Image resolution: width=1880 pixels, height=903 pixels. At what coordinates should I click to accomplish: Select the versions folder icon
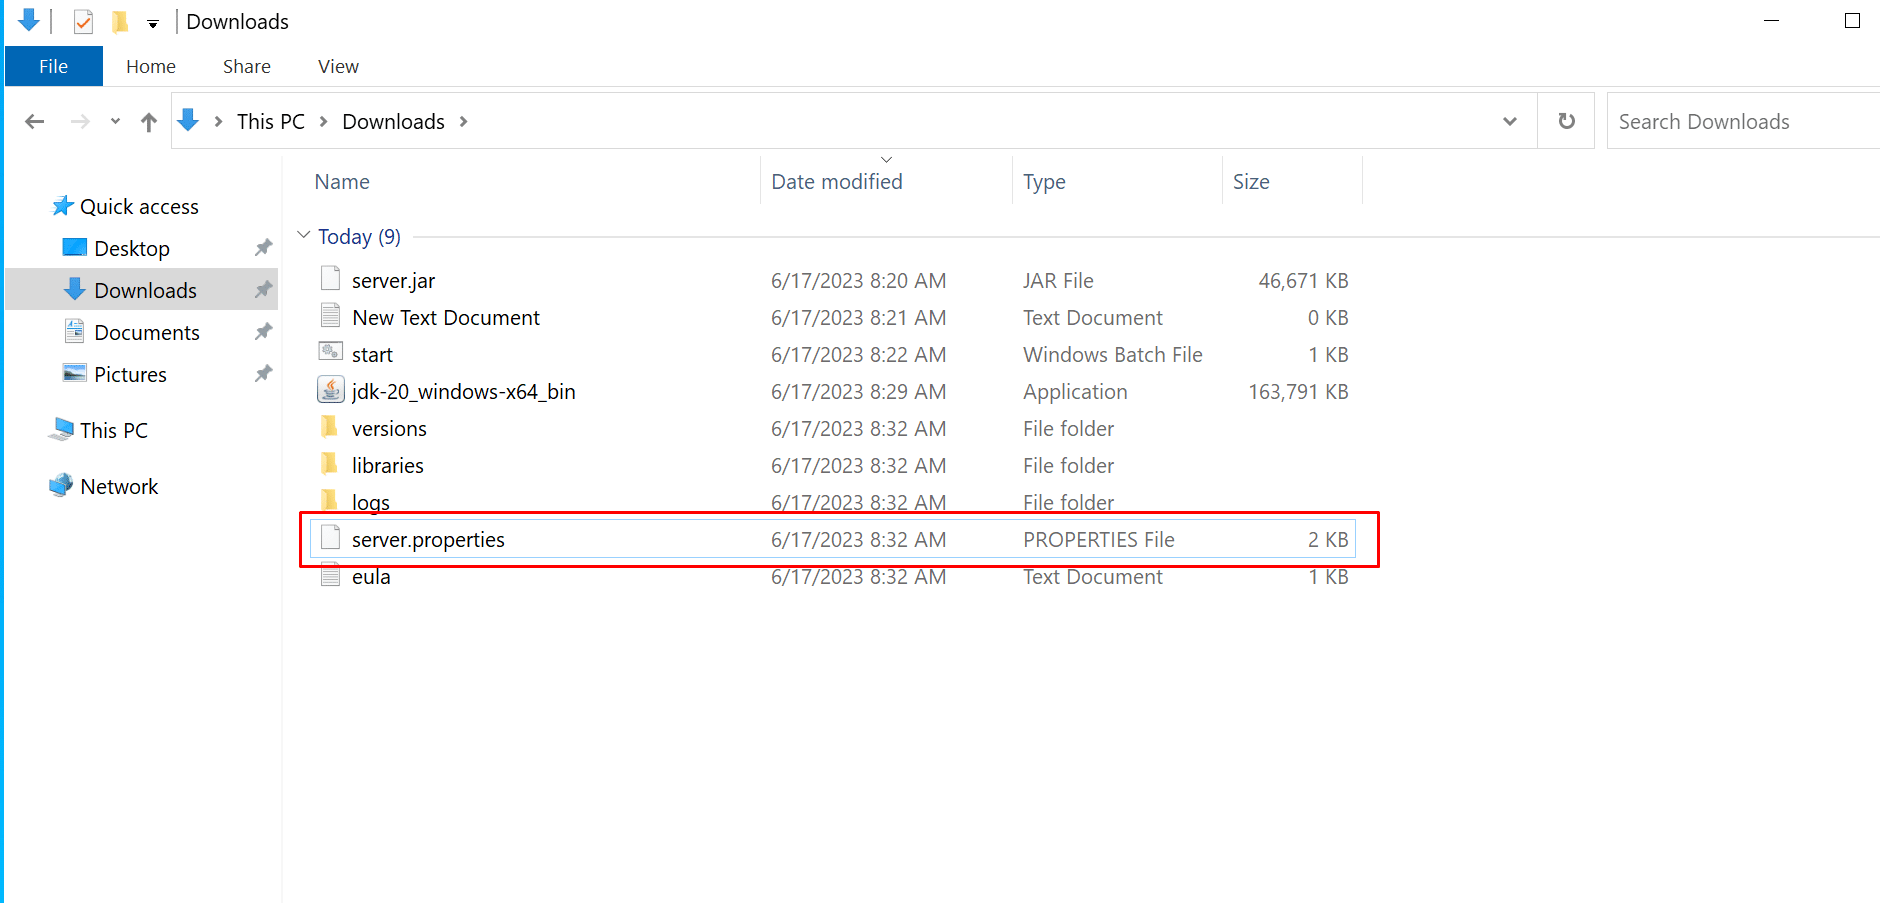coord(330,428)
